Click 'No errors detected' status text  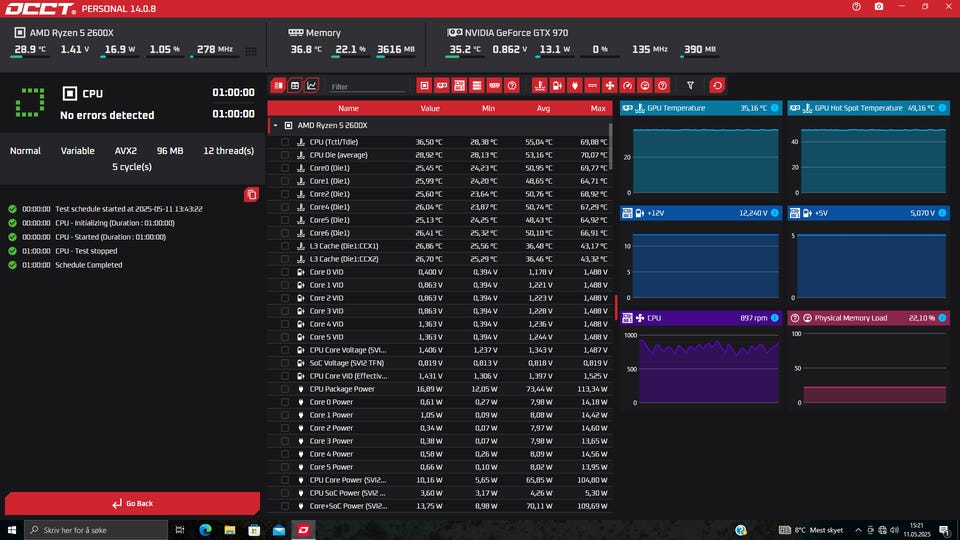coord(107,115)
